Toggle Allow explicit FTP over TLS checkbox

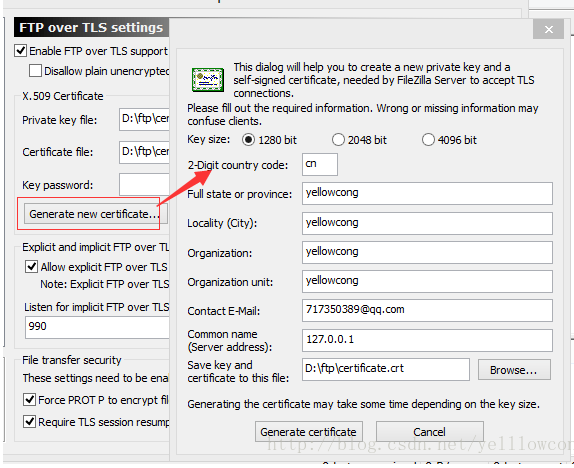(x=31, y=267)
